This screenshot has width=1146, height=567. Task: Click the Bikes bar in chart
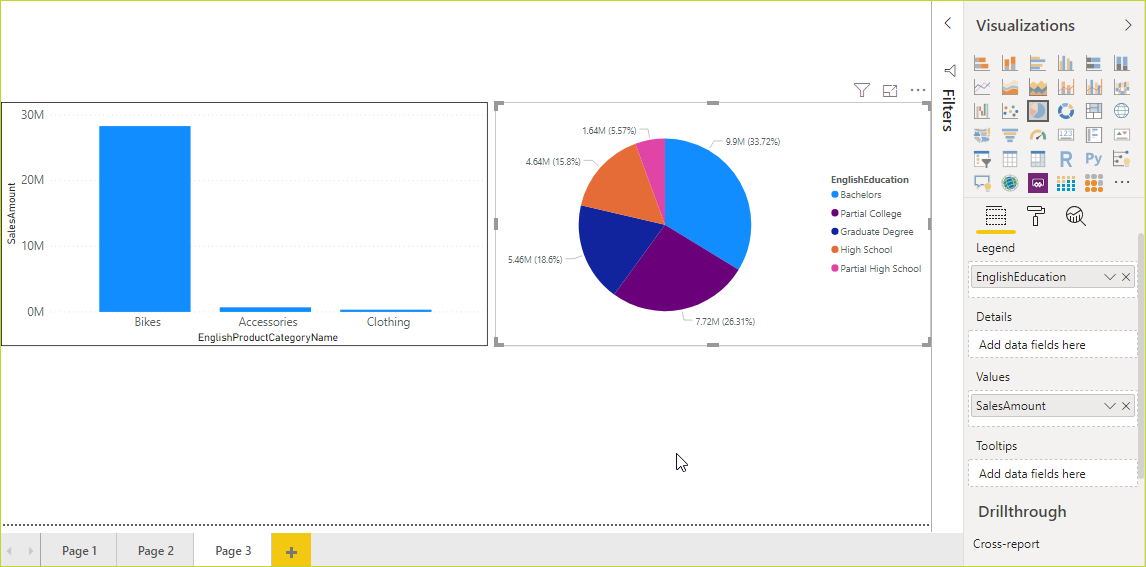tap(145, 218)
